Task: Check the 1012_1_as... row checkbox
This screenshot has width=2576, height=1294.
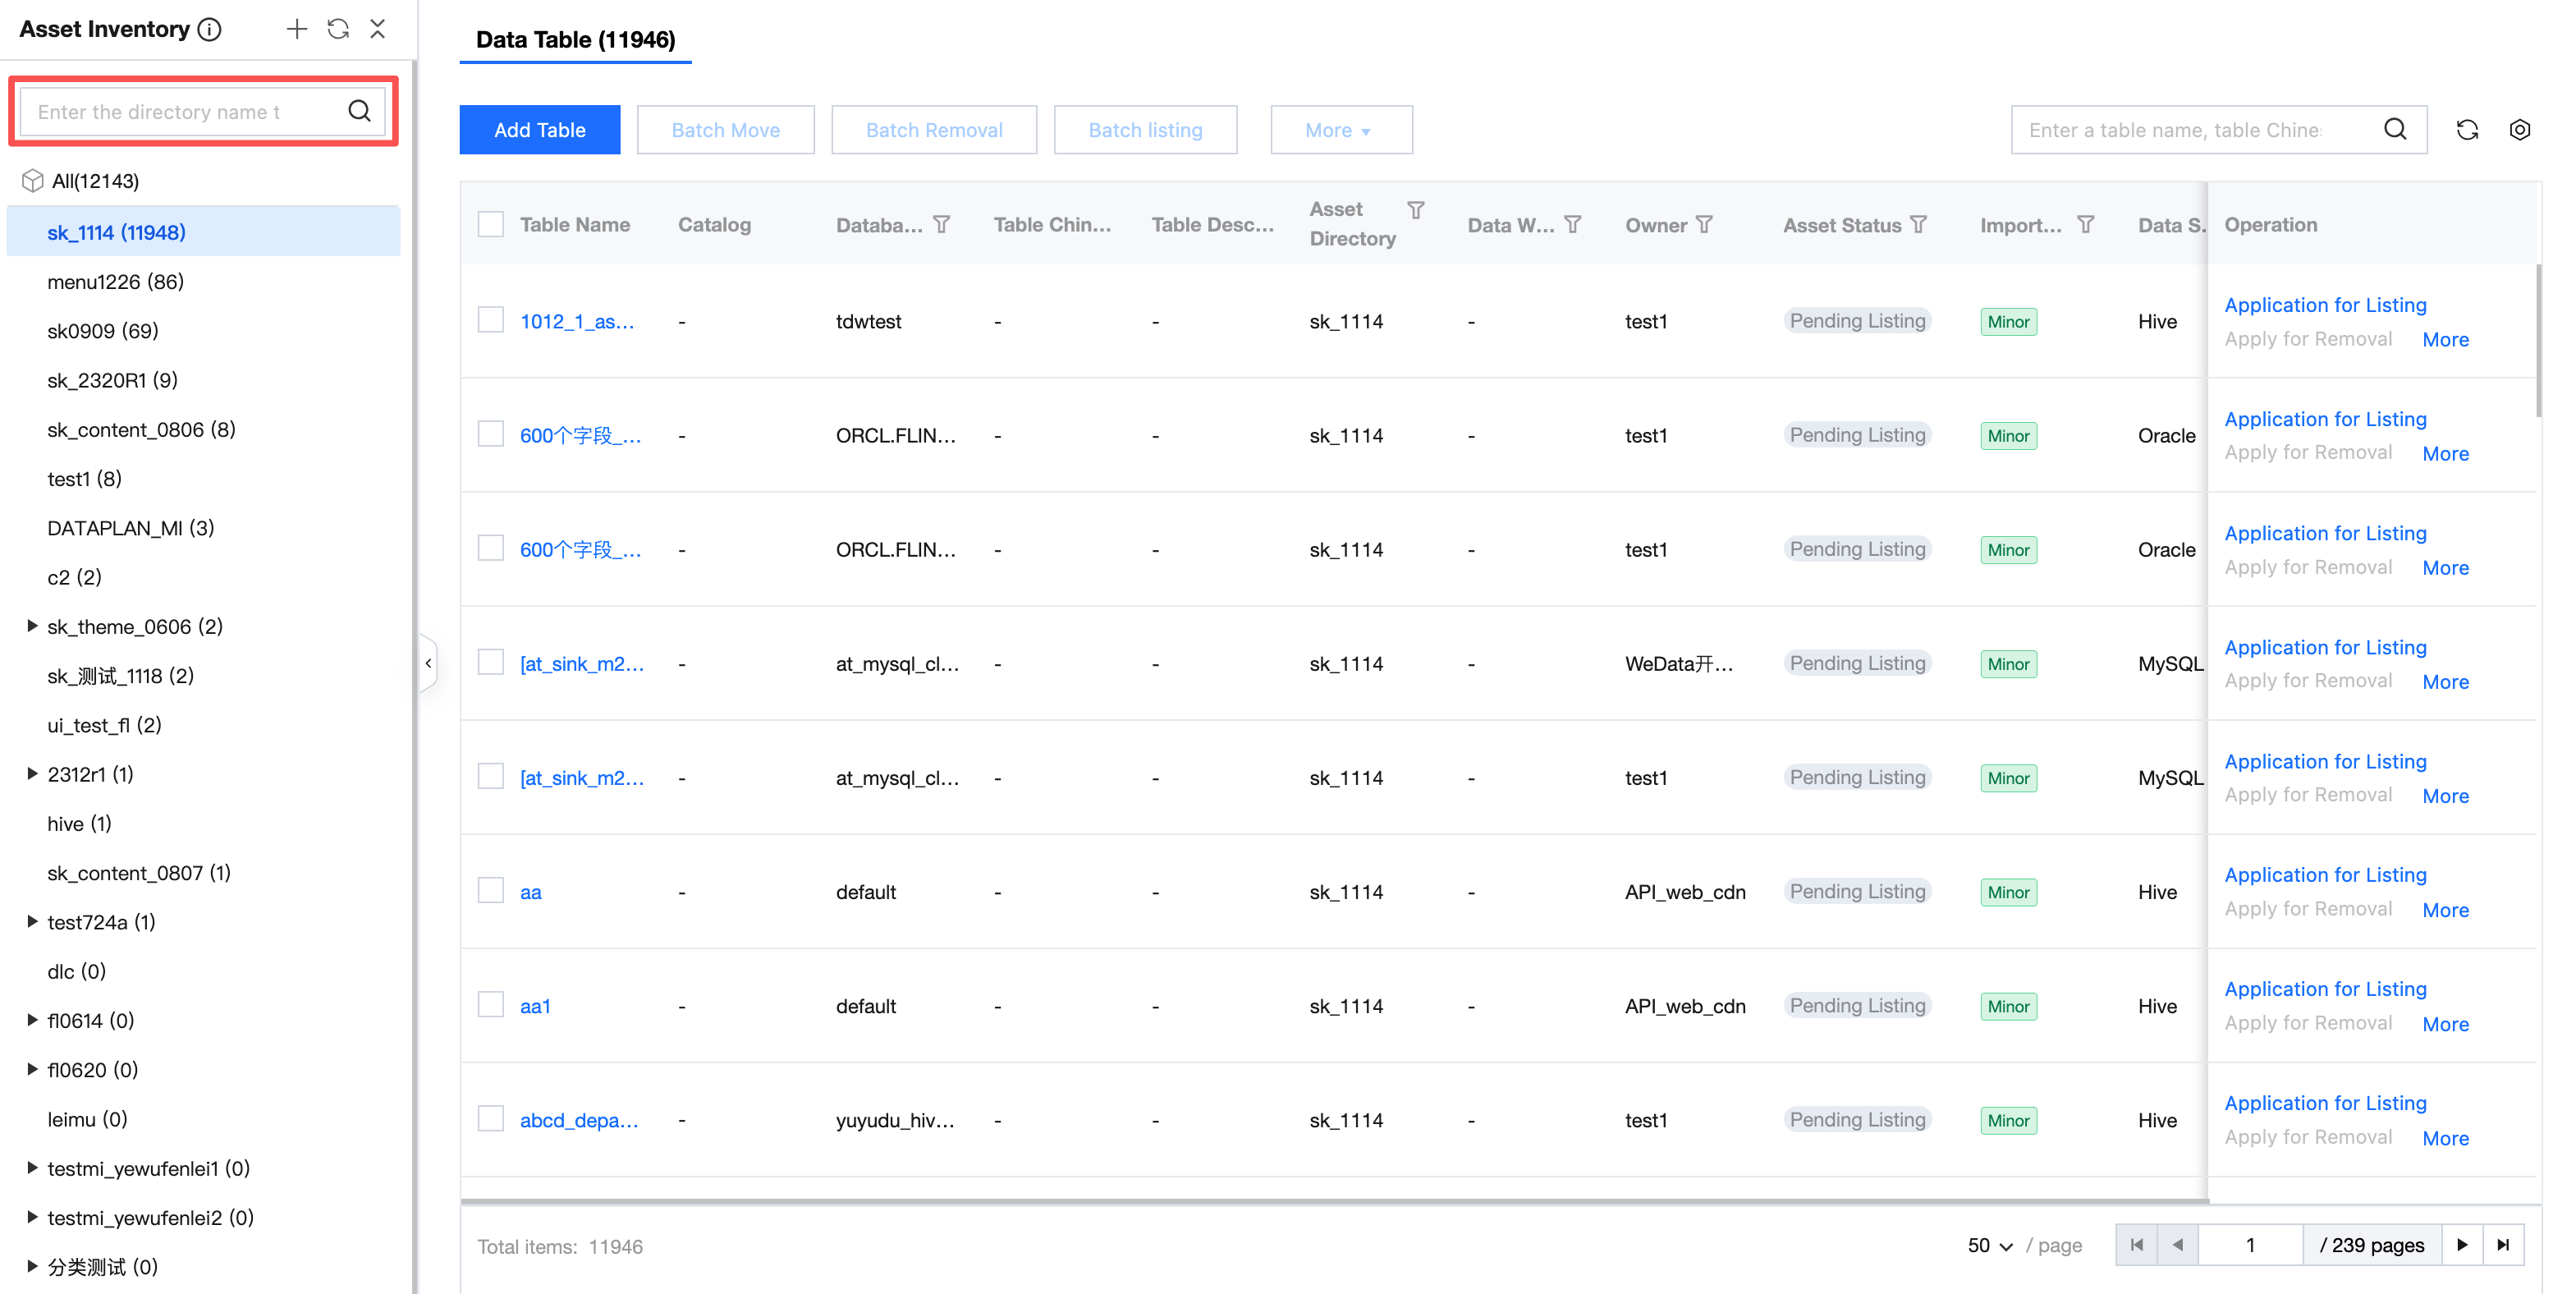Action: click(x=491, y=321)
